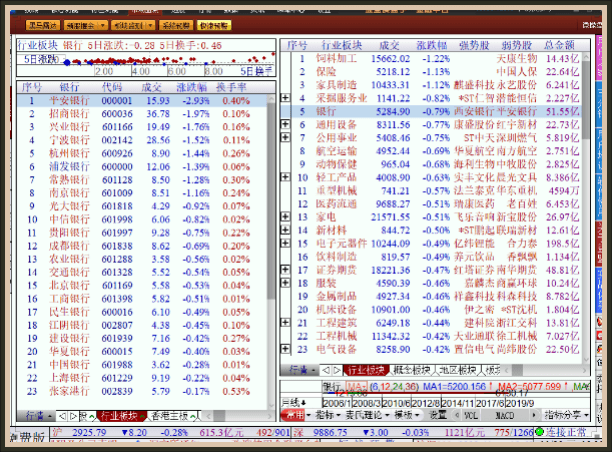Click the 深 index value 9886.75
Screen dimensions: 612x452
pyautogui.click(x=330, y=432)
